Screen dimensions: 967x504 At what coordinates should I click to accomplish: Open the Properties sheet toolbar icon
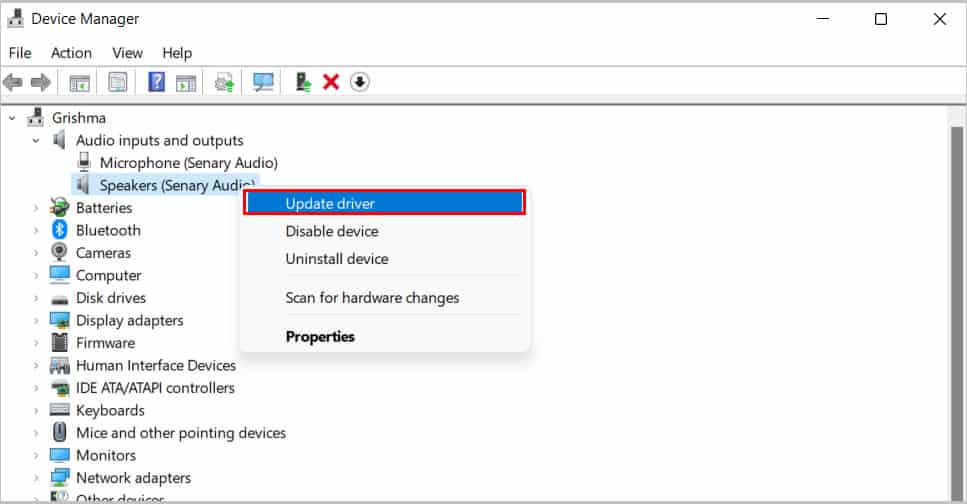pyautogui.click(x=117, y=82)
